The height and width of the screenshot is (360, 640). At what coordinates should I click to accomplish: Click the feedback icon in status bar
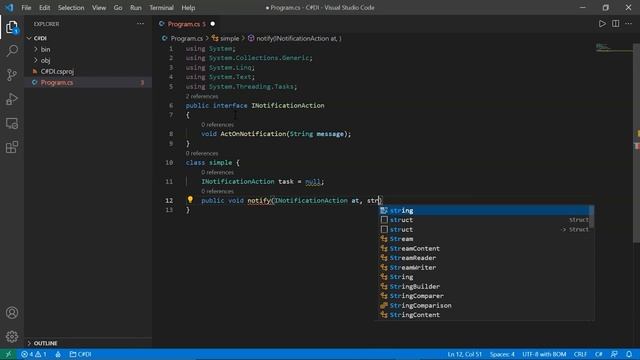coord(614,354)
